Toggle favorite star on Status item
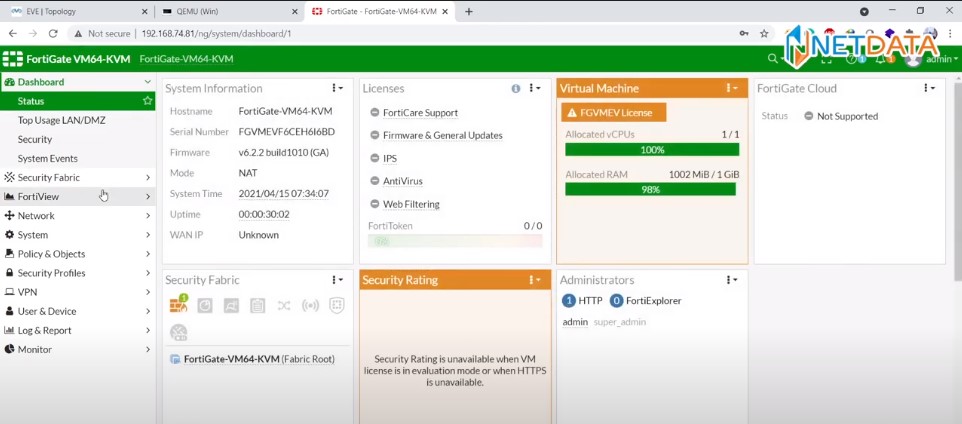The width and height of the screenshot is (962, 424). pos(147,101)
